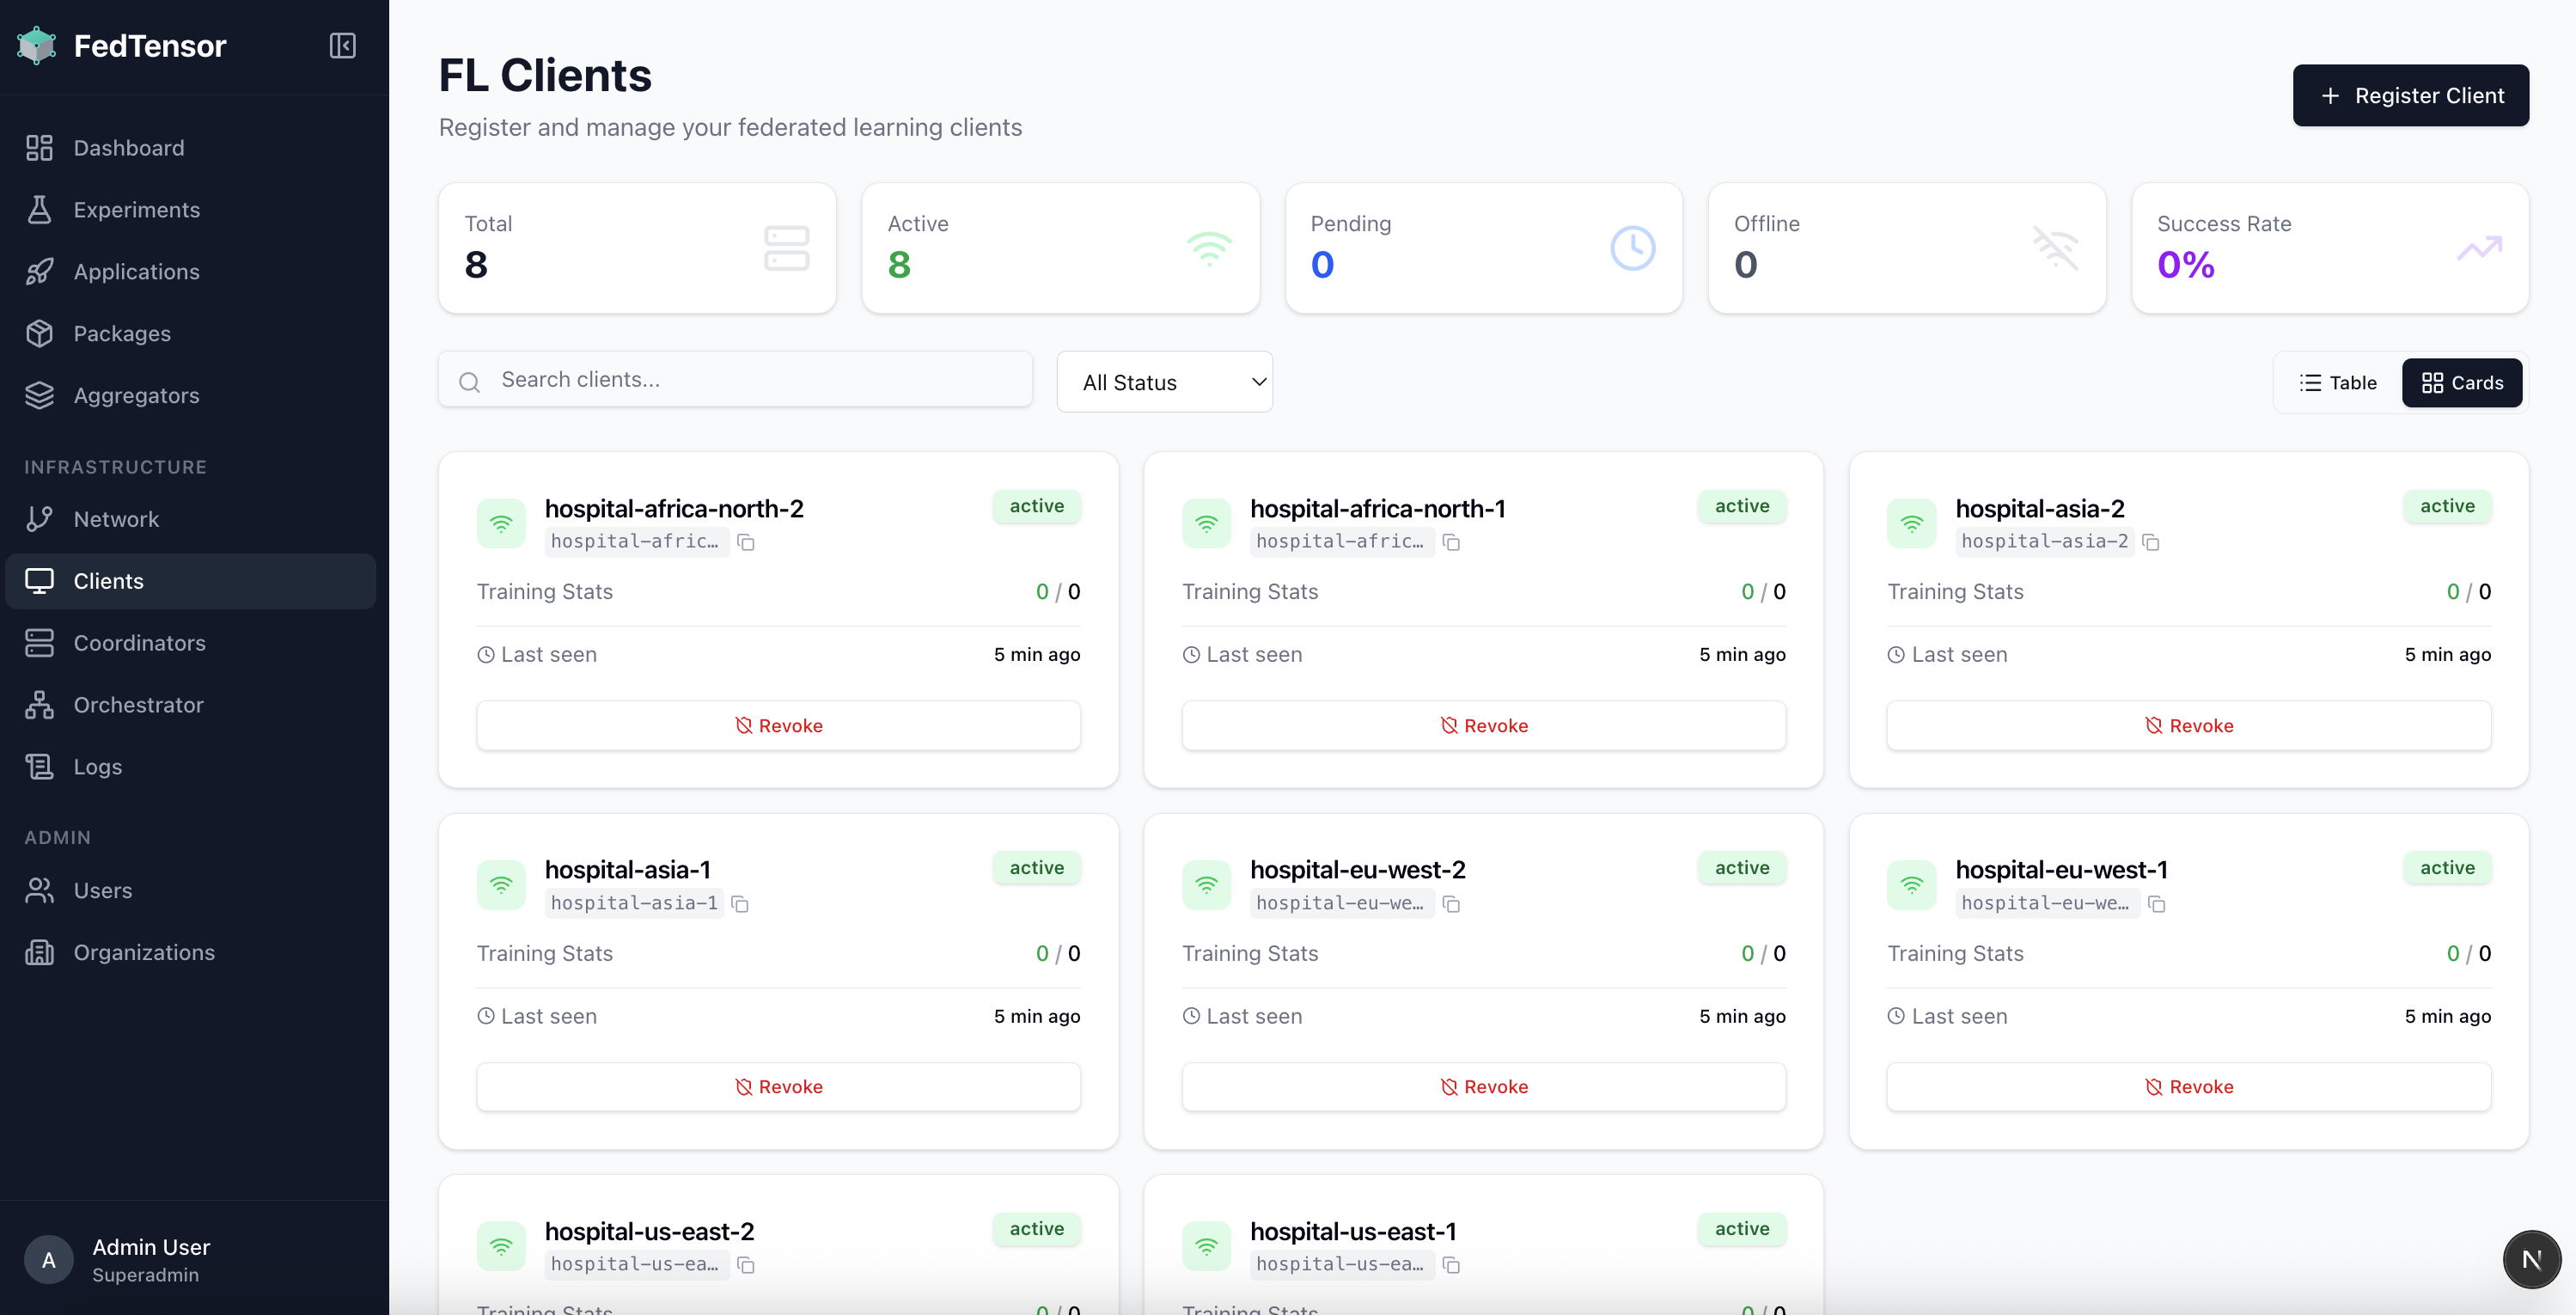Open Experiments in sidebar

tap(136, 210)
